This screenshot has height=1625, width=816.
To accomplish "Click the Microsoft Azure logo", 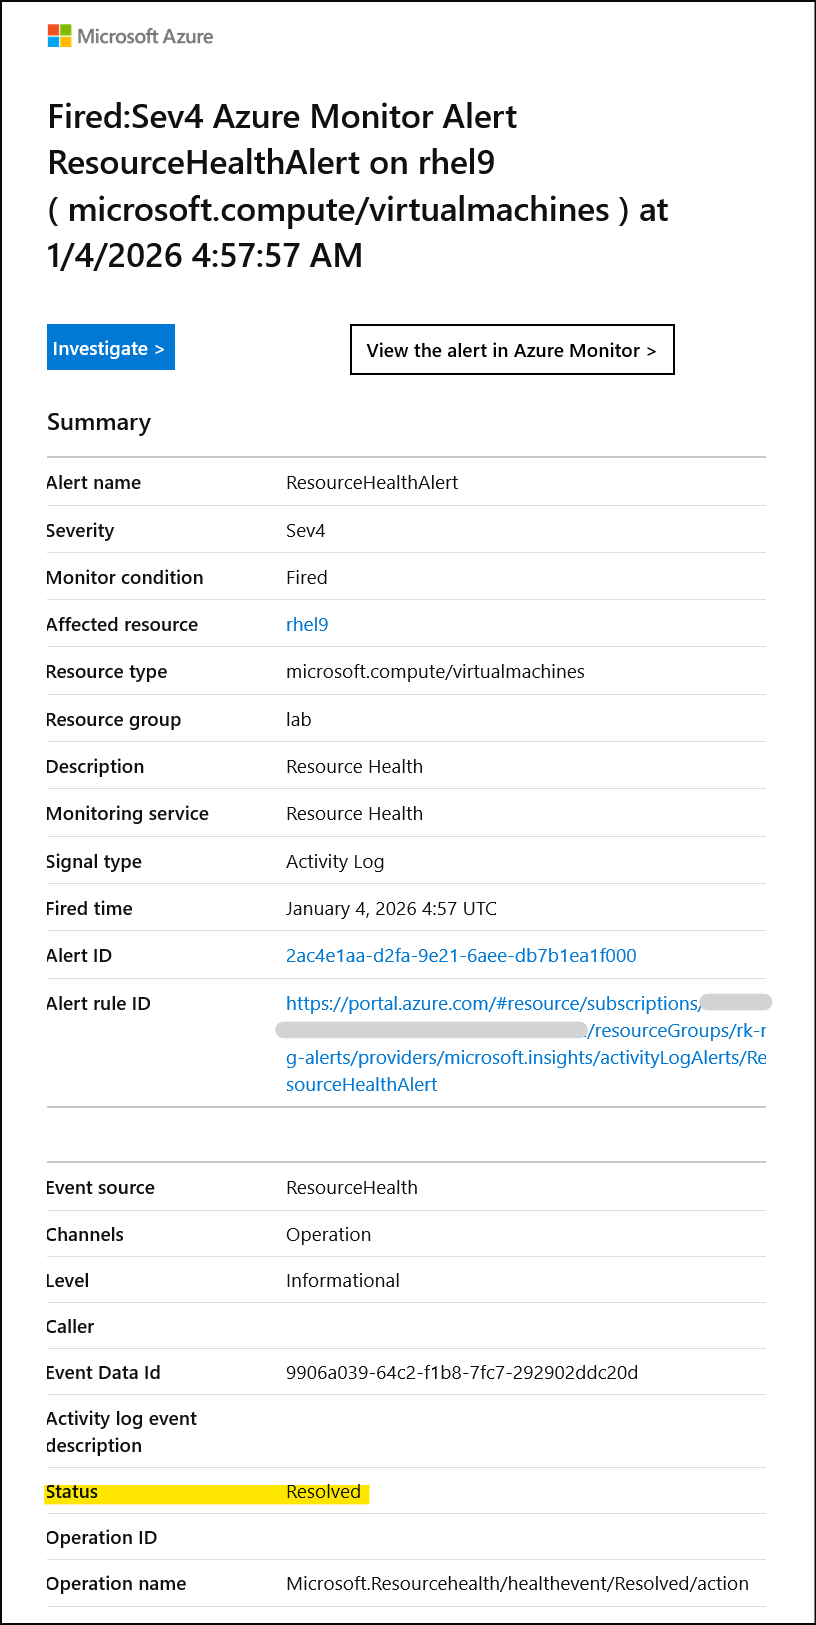I will (x=130, y=36).
